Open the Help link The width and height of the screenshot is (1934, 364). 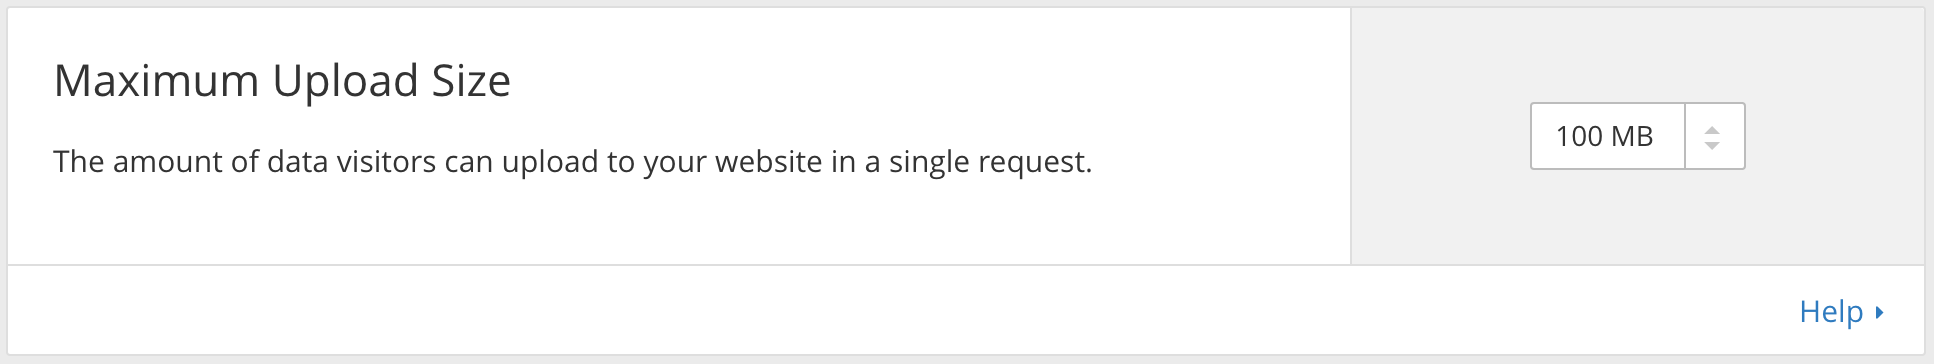point(1831,312)
